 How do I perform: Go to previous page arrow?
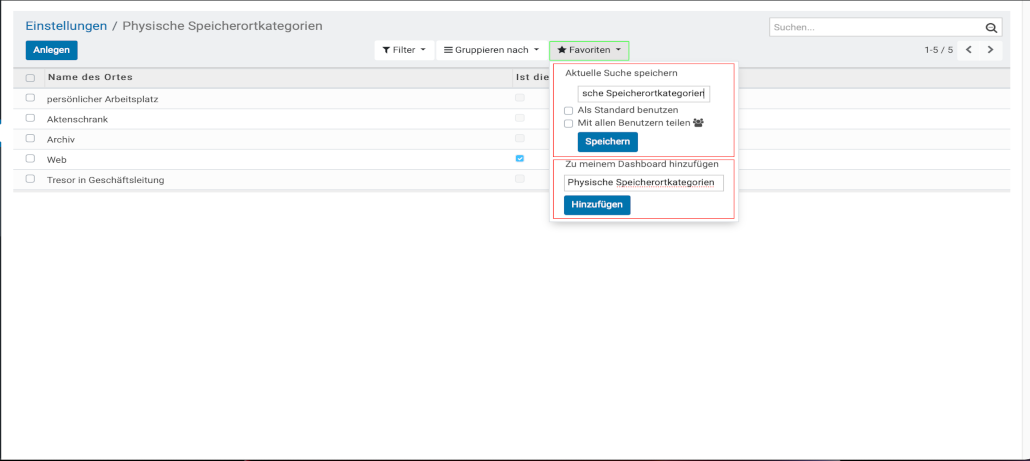point(968,50)
